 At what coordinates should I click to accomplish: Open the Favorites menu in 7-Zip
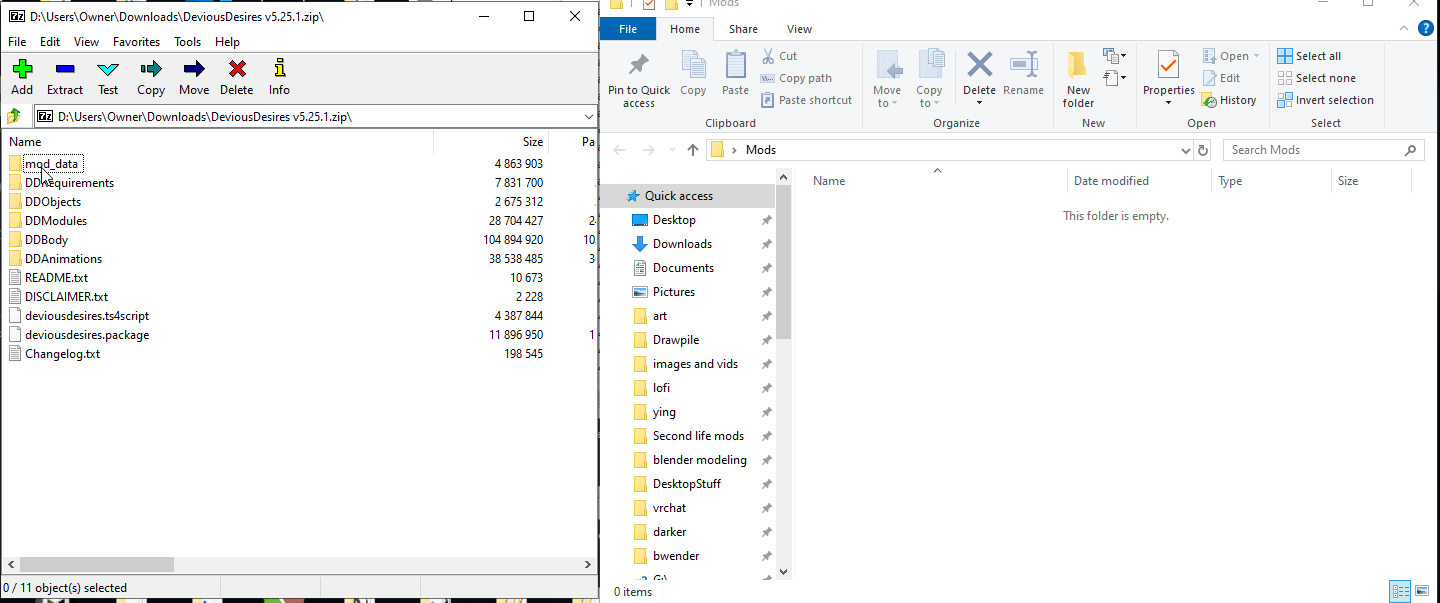pyautogui.click(x=136, y=42)
